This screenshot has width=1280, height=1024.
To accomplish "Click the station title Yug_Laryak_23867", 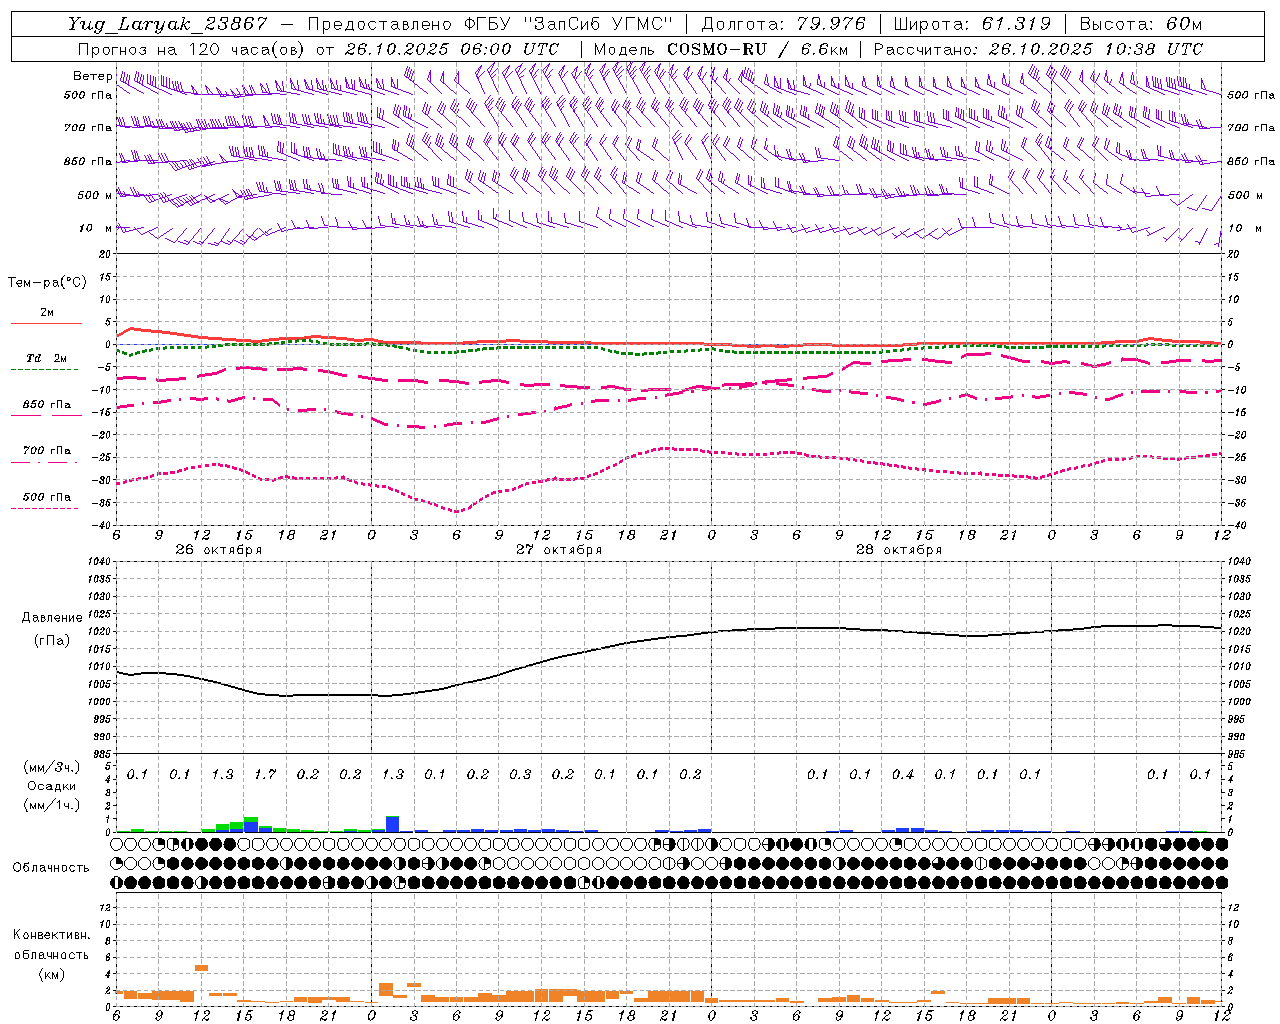I will coord(167,24).
